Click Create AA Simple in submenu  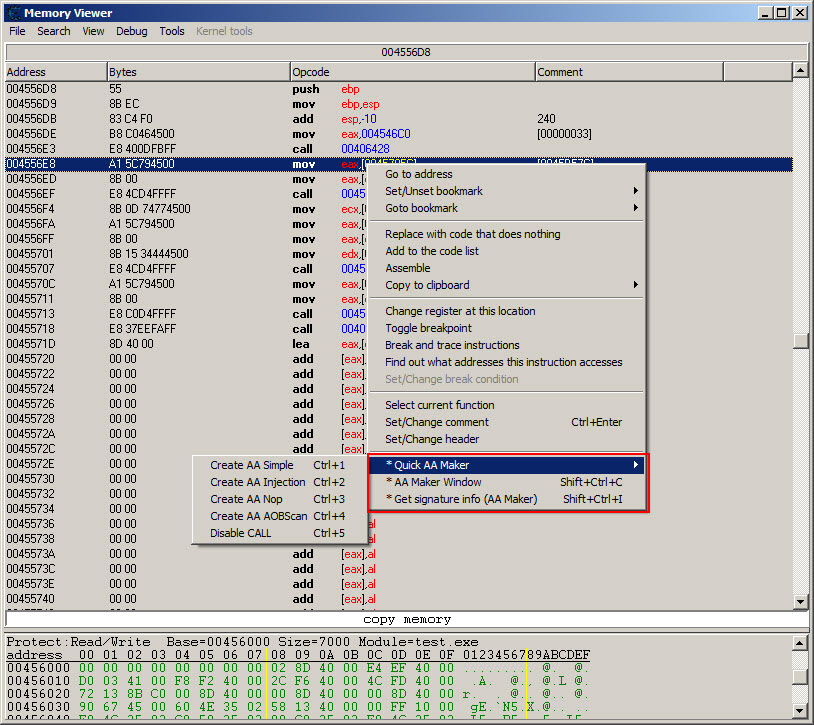click(279, 465)
